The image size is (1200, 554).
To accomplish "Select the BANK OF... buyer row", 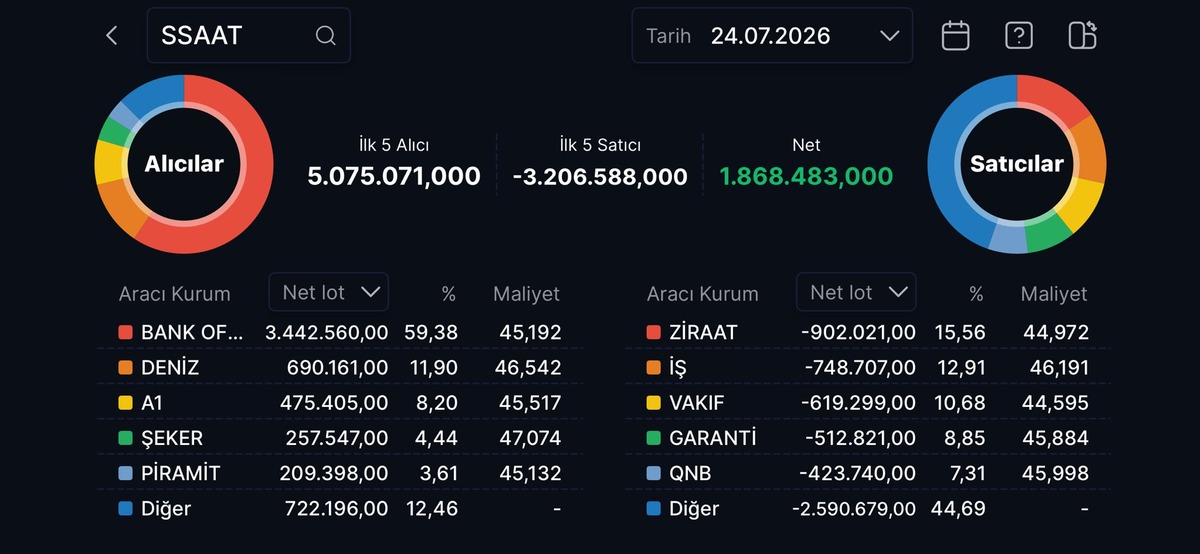I will pos(340,332).
